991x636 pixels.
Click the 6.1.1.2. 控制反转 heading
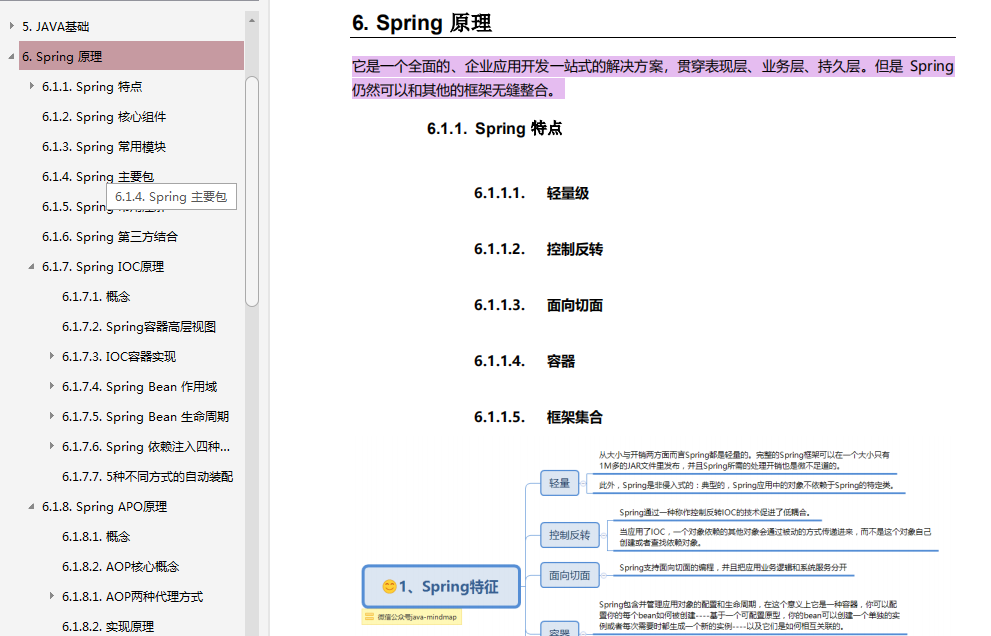(x=538, y=249)
